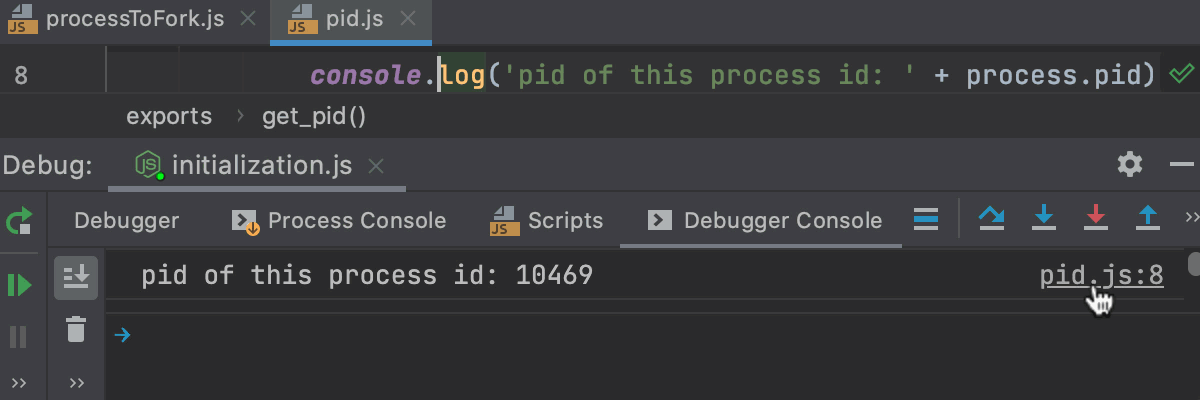Click the Rerun debug session icon

pos(19,221)
